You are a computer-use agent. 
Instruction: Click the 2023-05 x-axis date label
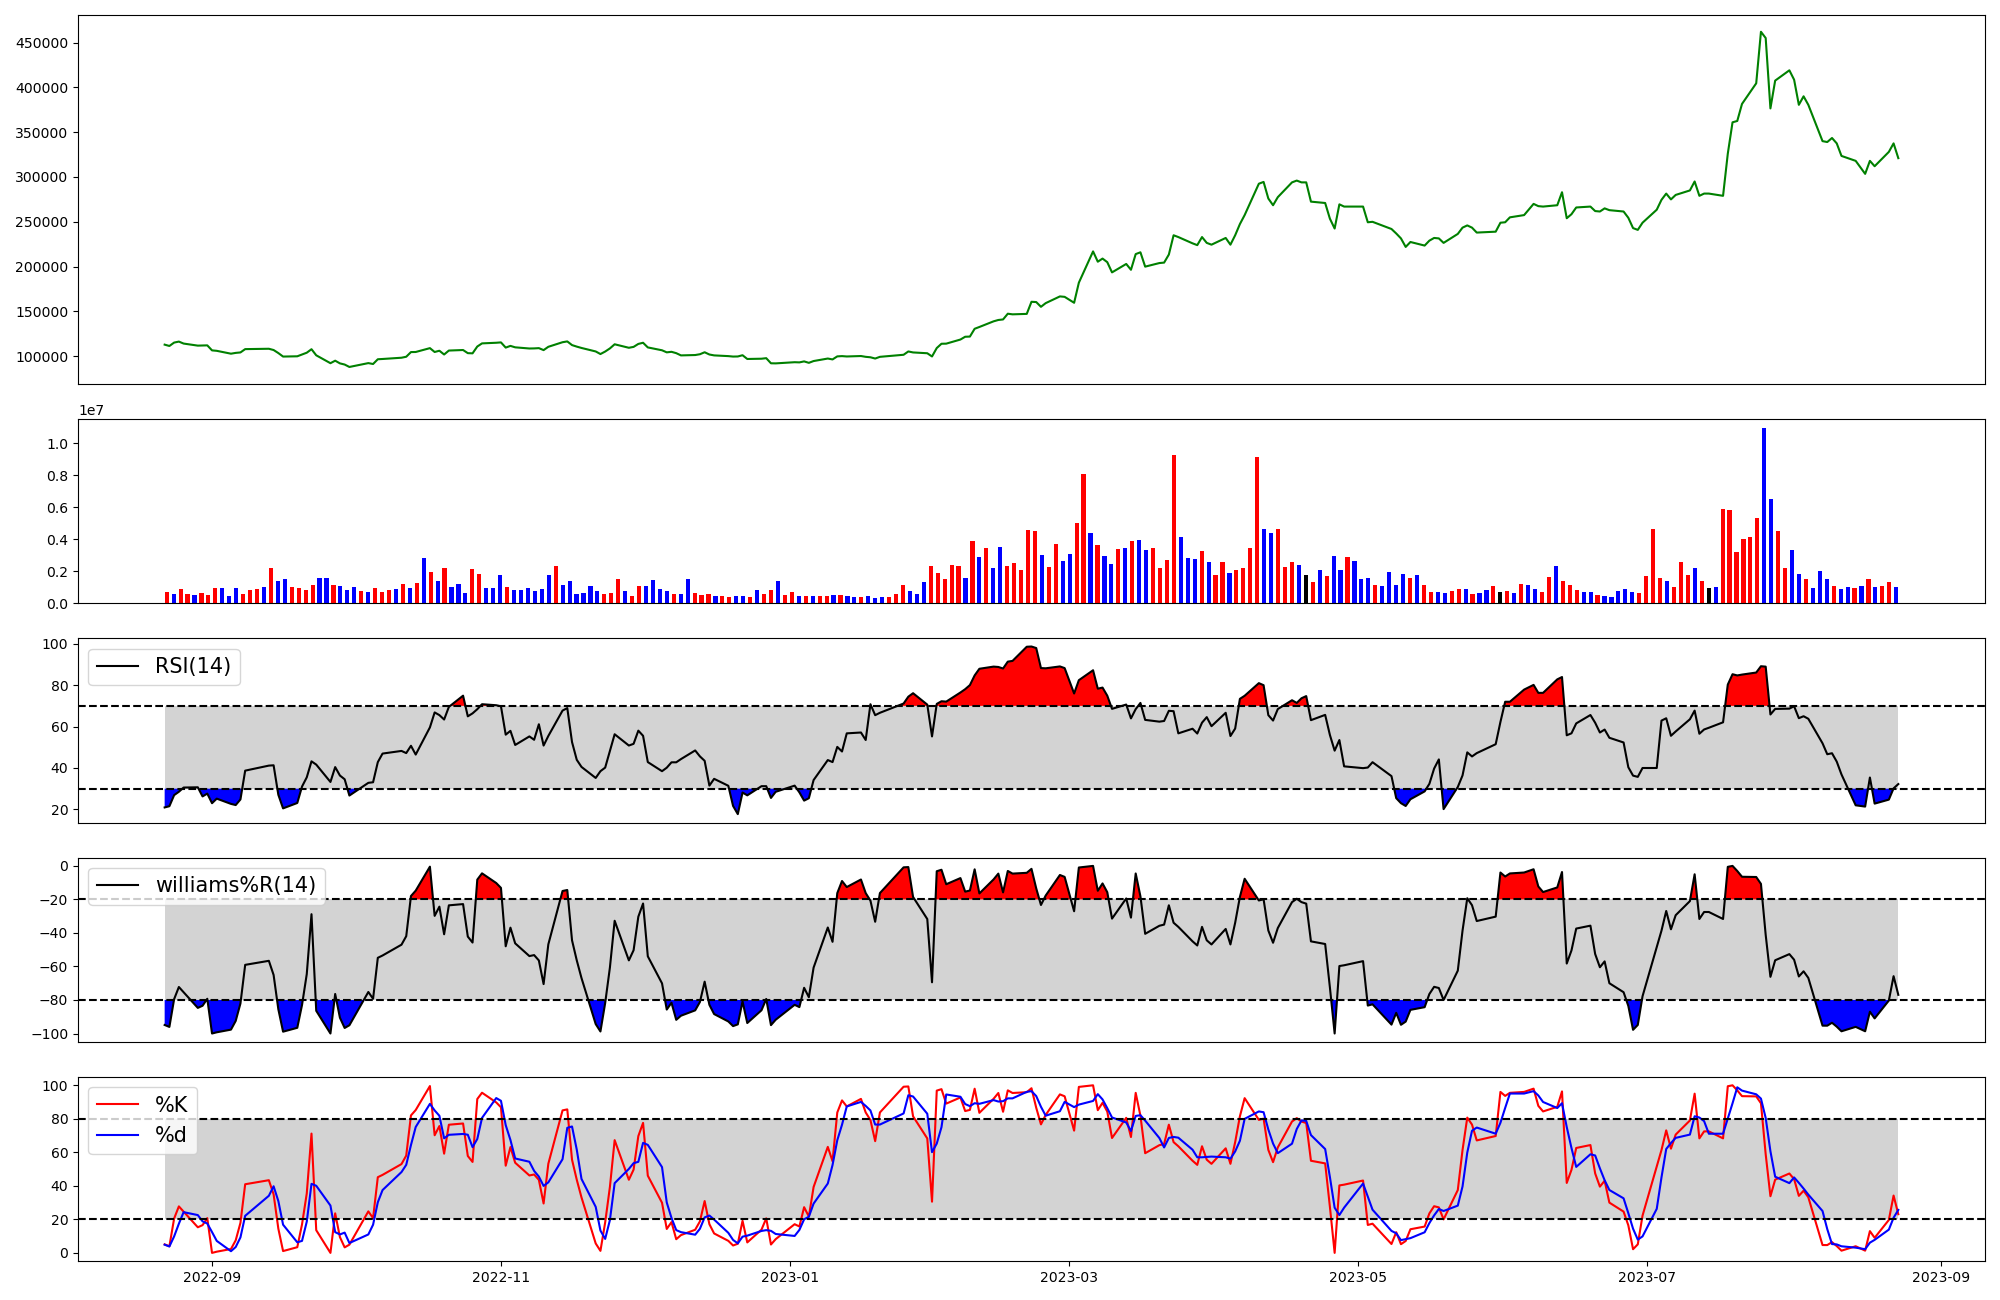tap(1358, 1277)
